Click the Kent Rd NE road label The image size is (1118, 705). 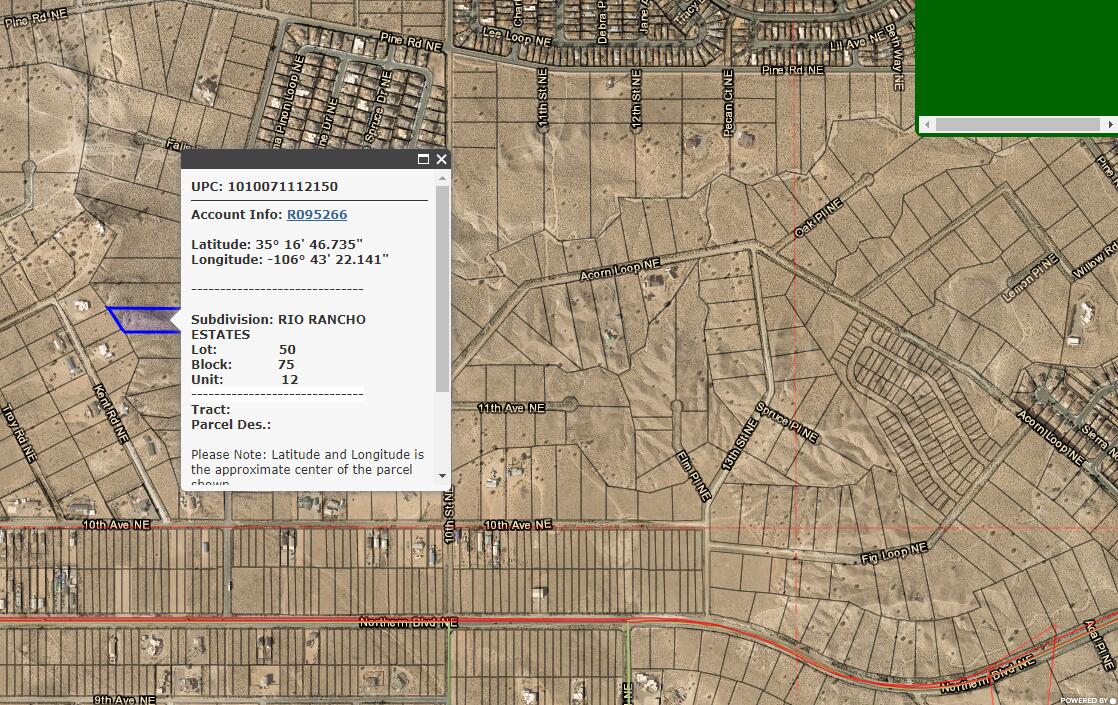[x=109, y=411]
